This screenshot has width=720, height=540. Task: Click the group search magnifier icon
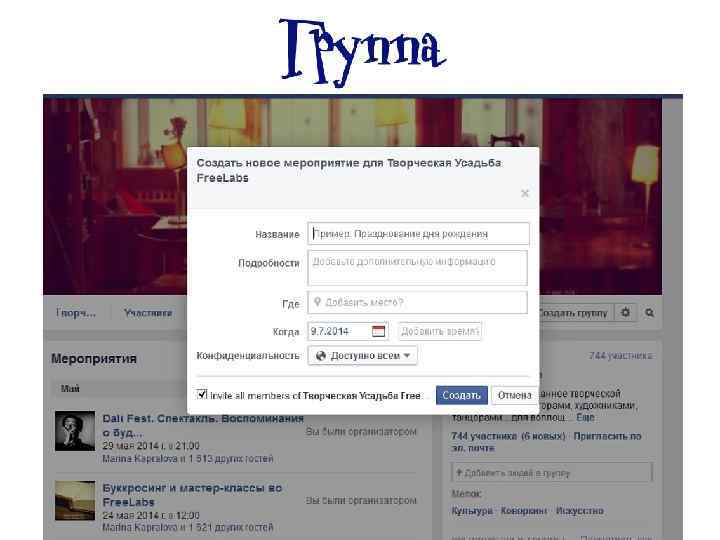coord(649,313)
